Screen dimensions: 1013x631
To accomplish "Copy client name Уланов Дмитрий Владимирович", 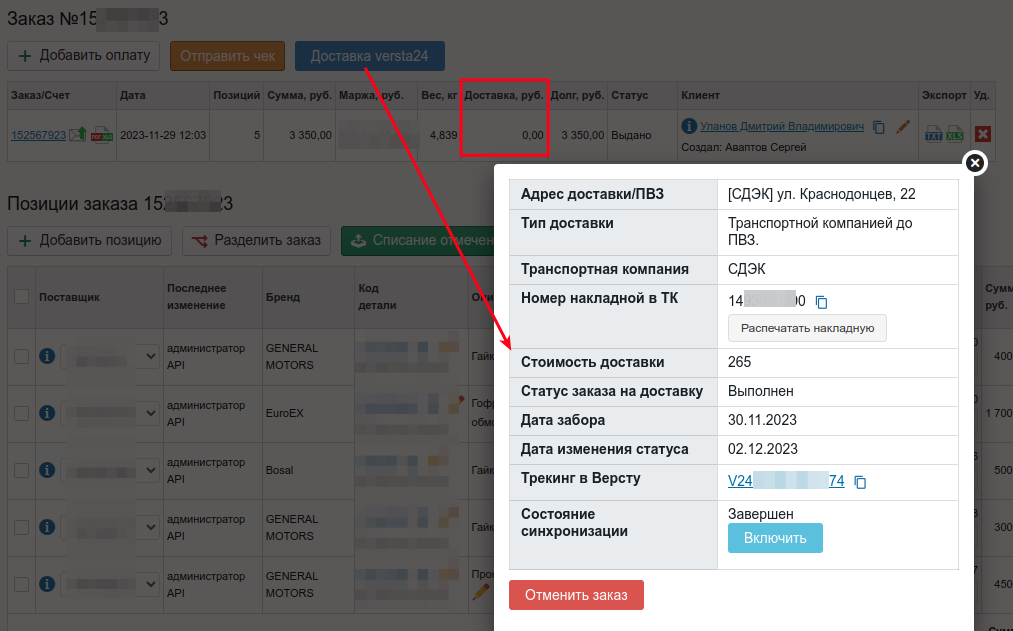I will click(x=879, y=127).
